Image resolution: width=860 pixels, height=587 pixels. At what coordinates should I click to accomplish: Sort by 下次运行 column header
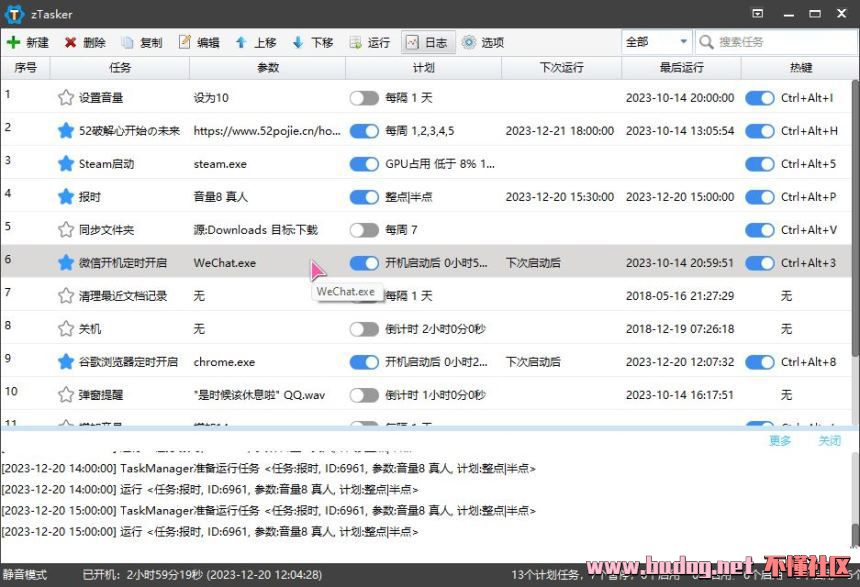561,67
